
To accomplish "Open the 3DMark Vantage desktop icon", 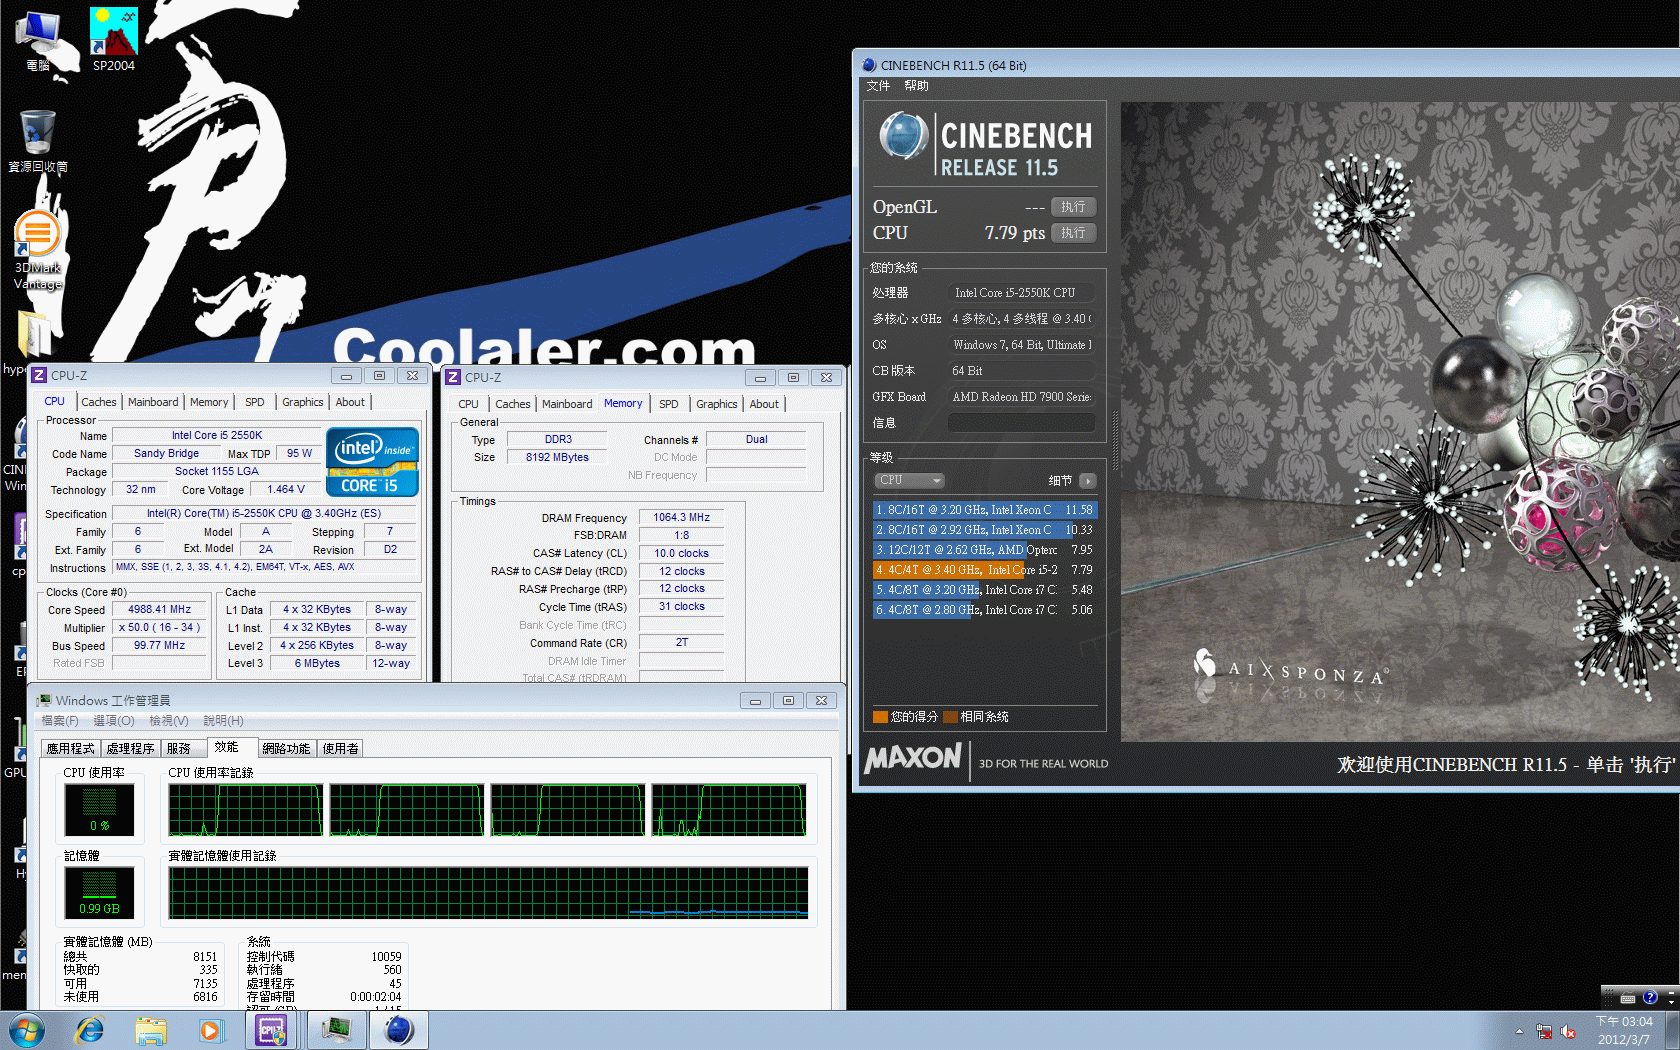I will (x=38, y=250).
